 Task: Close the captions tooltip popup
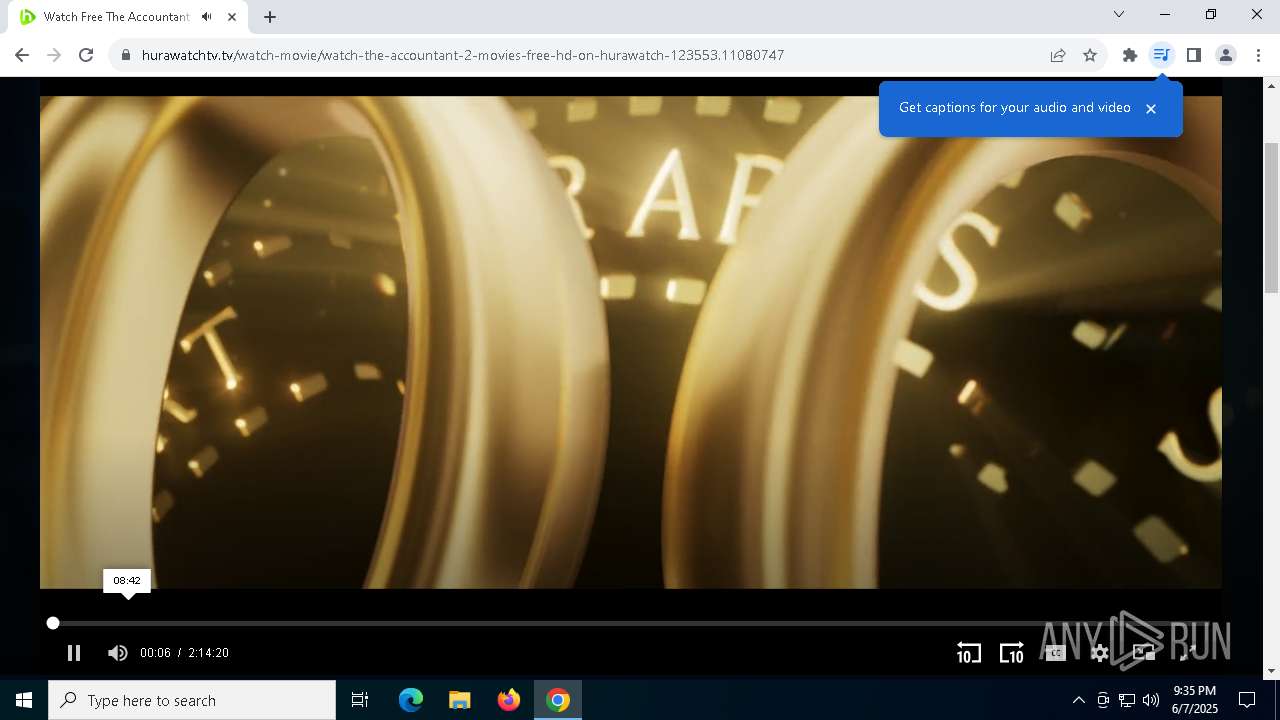pyautogui.click(x=1151, y=108)
